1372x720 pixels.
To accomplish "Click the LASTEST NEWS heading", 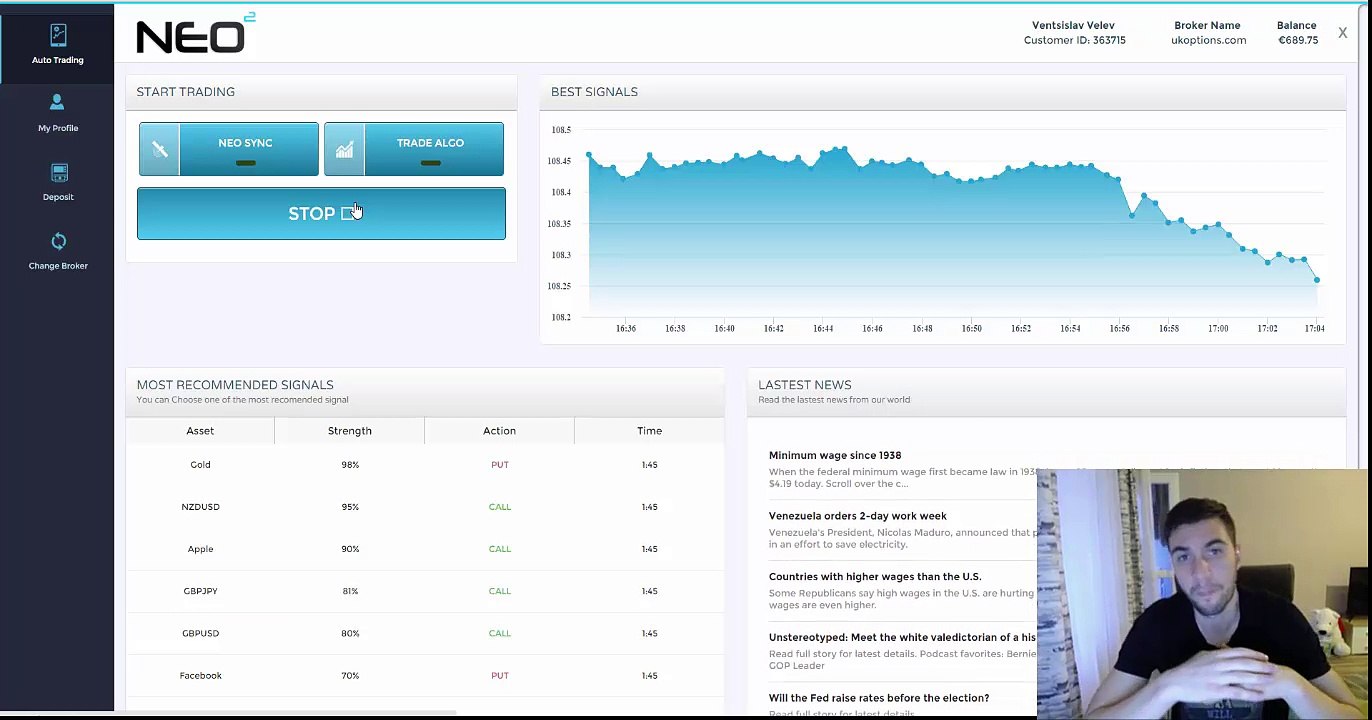I will 805,385.
